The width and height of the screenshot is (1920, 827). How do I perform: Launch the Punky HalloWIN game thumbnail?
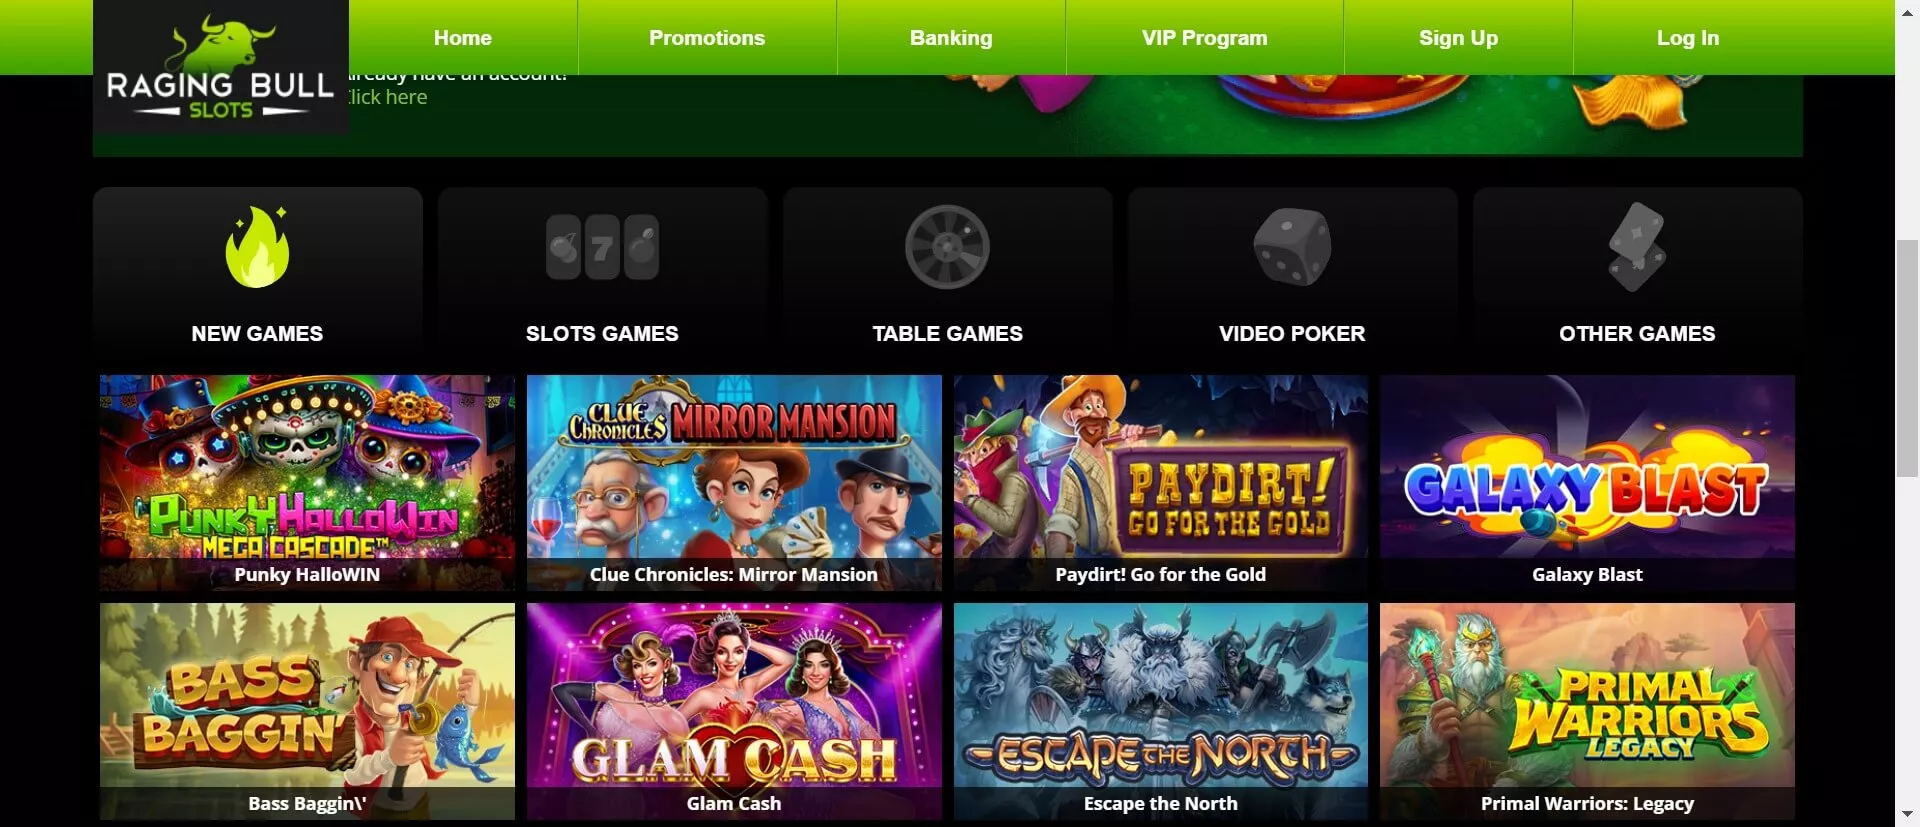(307, 483)
